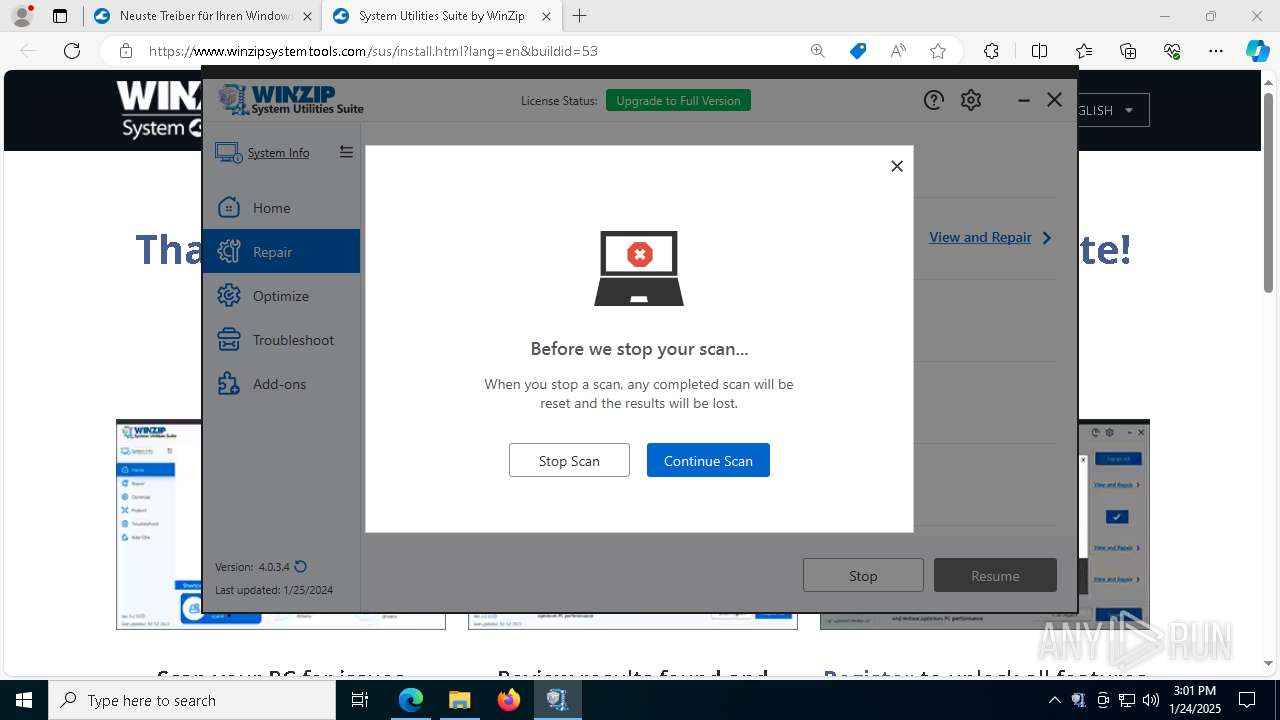The height and width of the screenshot is (720, 1280).
Task: Open the language dropdown on webpage
Action: click(1113, 110)
